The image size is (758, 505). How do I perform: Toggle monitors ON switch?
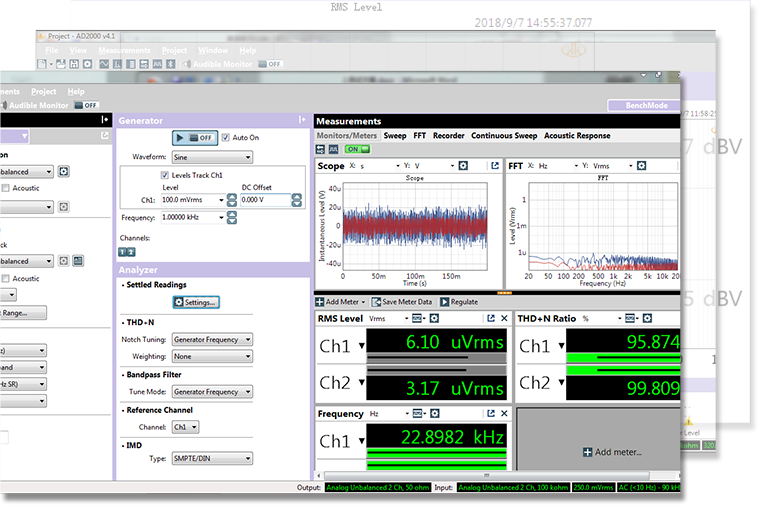[358, 149]
